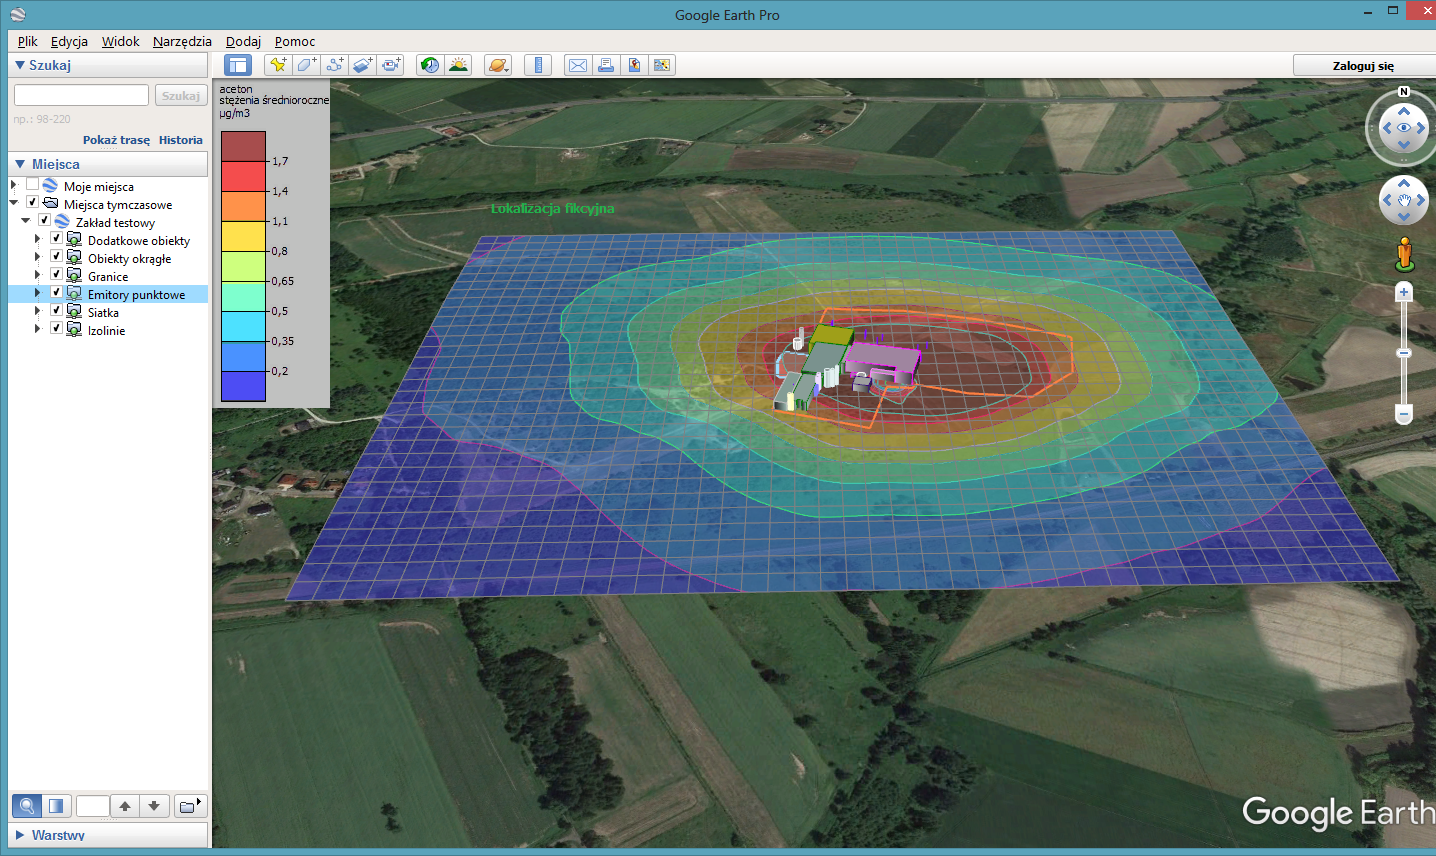Collapse the Miejsca tymczasowe node

[x=14, y=203]
